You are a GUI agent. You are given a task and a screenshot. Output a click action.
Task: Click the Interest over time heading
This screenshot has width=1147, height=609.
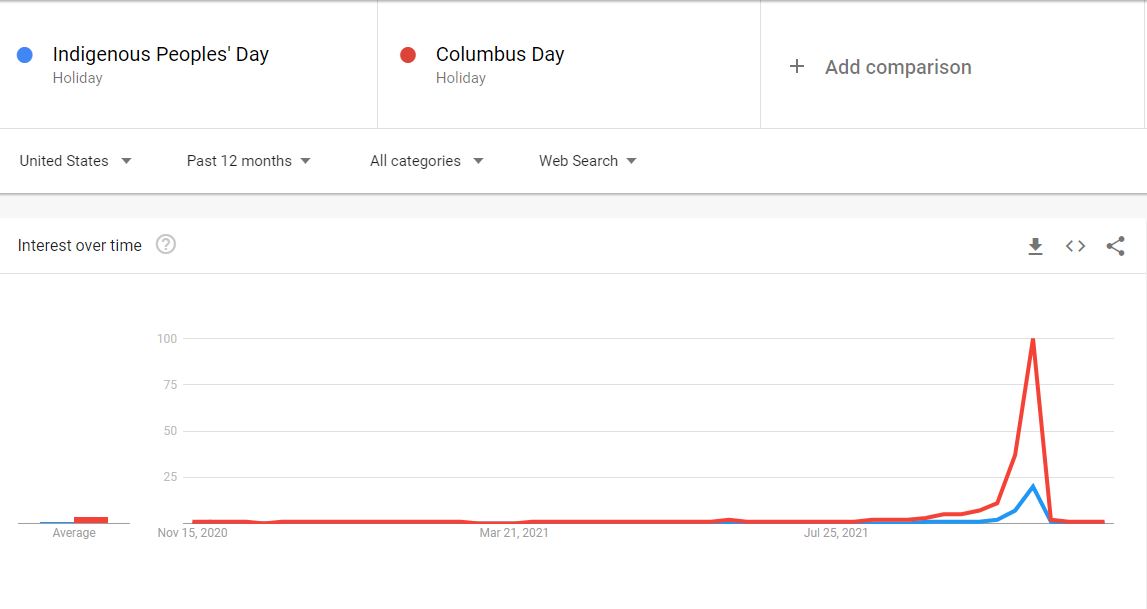(80, 246)
